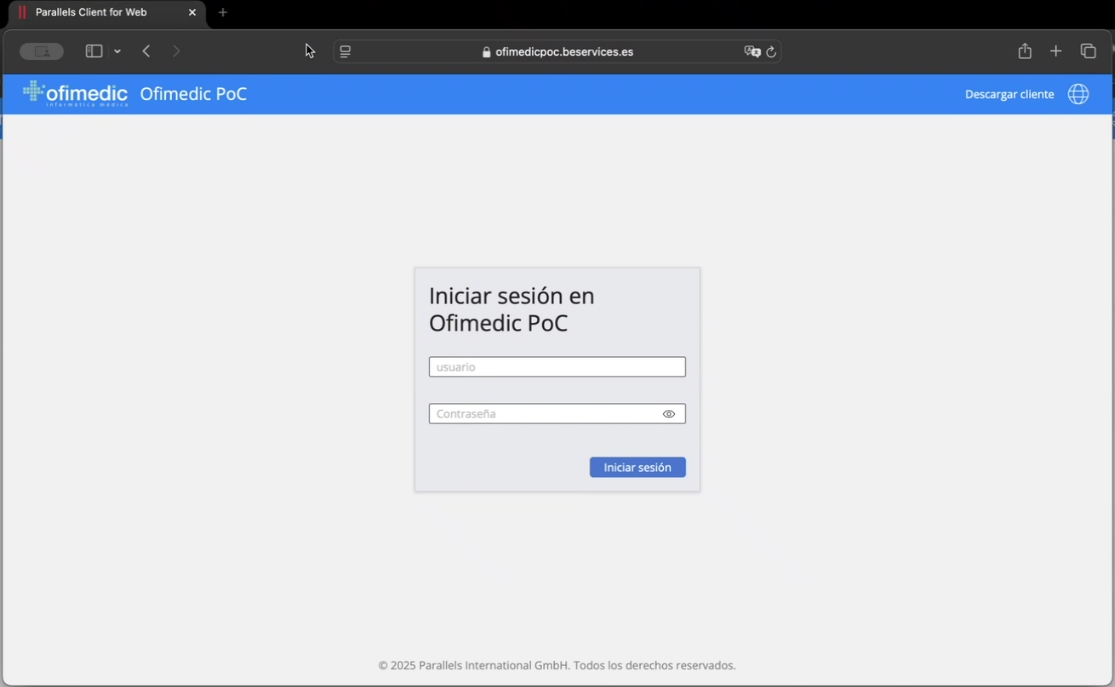Go back using the back arrow
The image size is (1115, 687).
(146, 51)
